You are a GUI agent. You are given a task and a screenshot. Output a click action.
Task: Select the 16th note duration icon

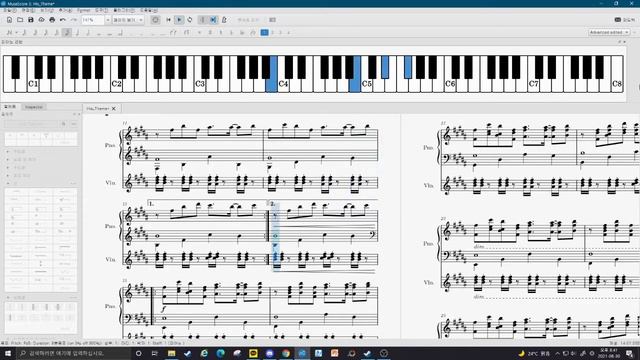(x=46, y=32)
